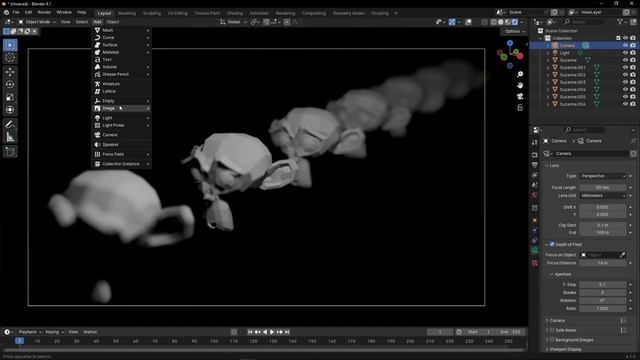Choose Camera from the Add menu
This screenshot has width=640, height=360.
point(122,135)
